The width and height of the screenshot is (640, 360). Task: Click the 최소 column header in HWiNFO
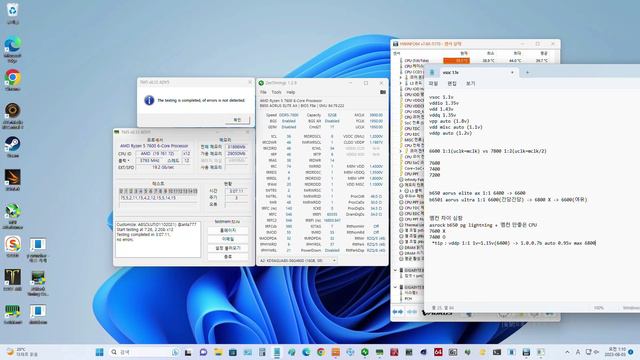point(490,53)
